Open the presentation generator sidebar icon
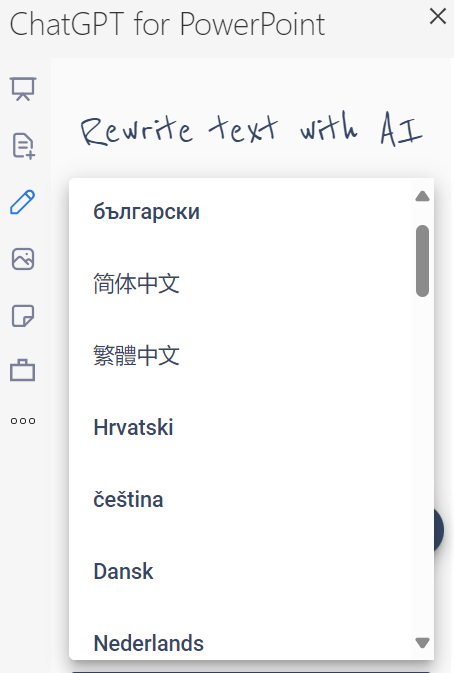The height and width of the screenshot is (673, 454). 23,89
